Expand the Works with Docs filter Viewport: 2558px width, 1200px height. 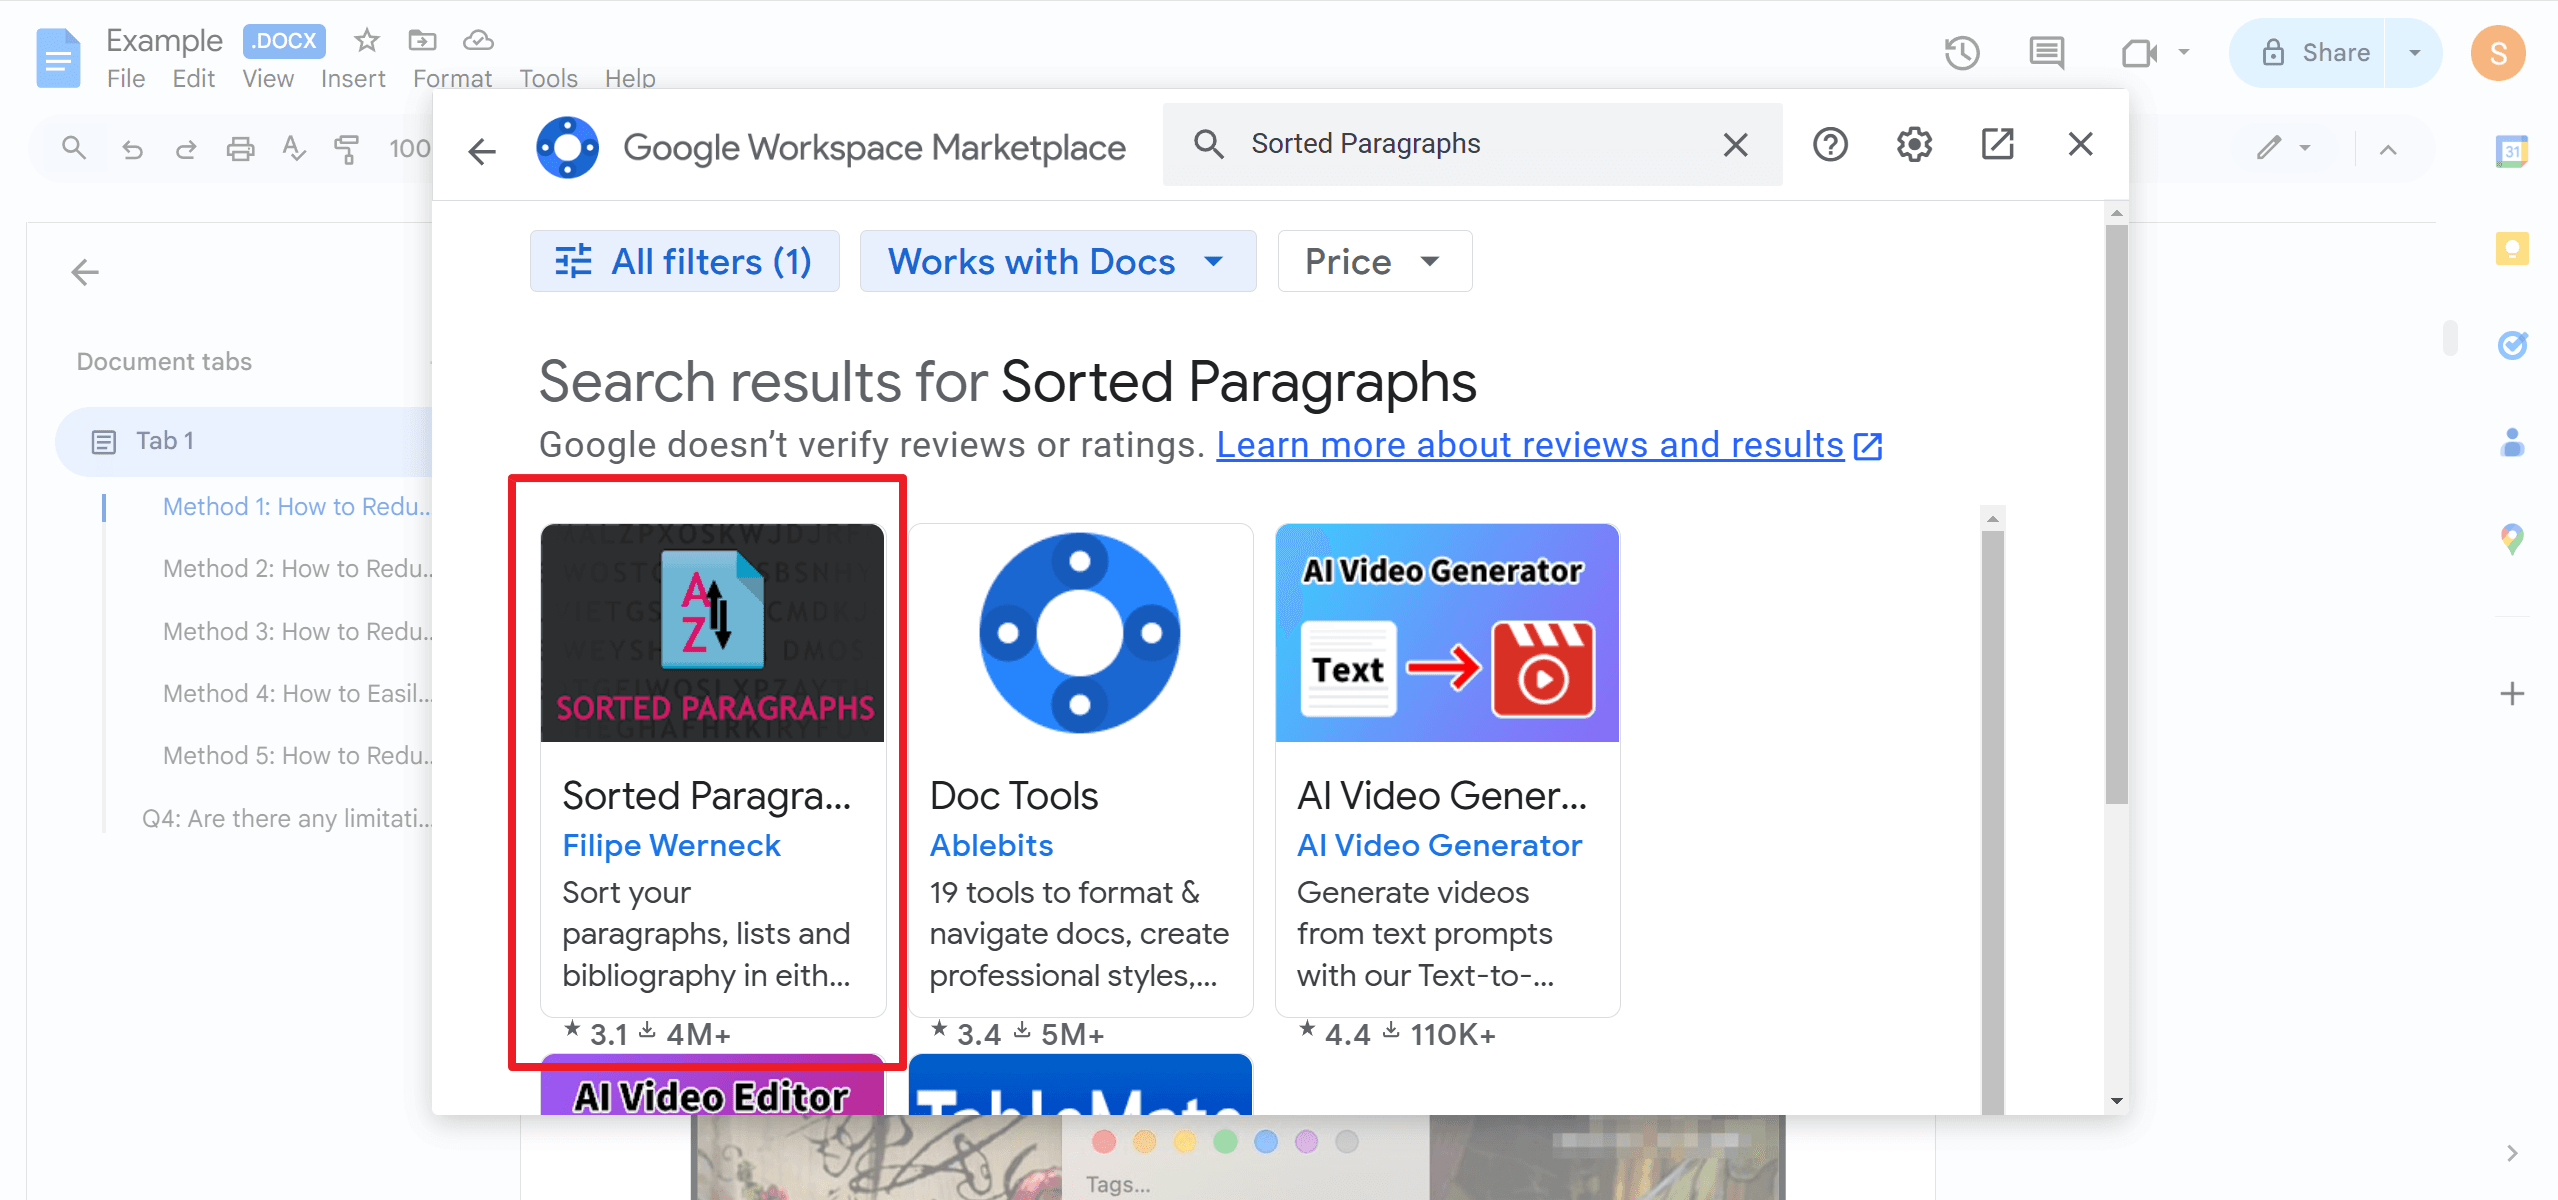pos(1057,261)
